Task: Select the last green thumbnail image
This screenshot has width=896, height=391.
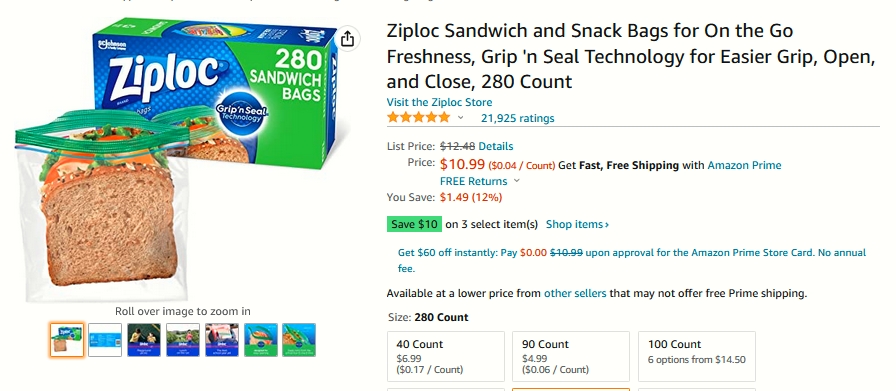Action: (299, 340)
